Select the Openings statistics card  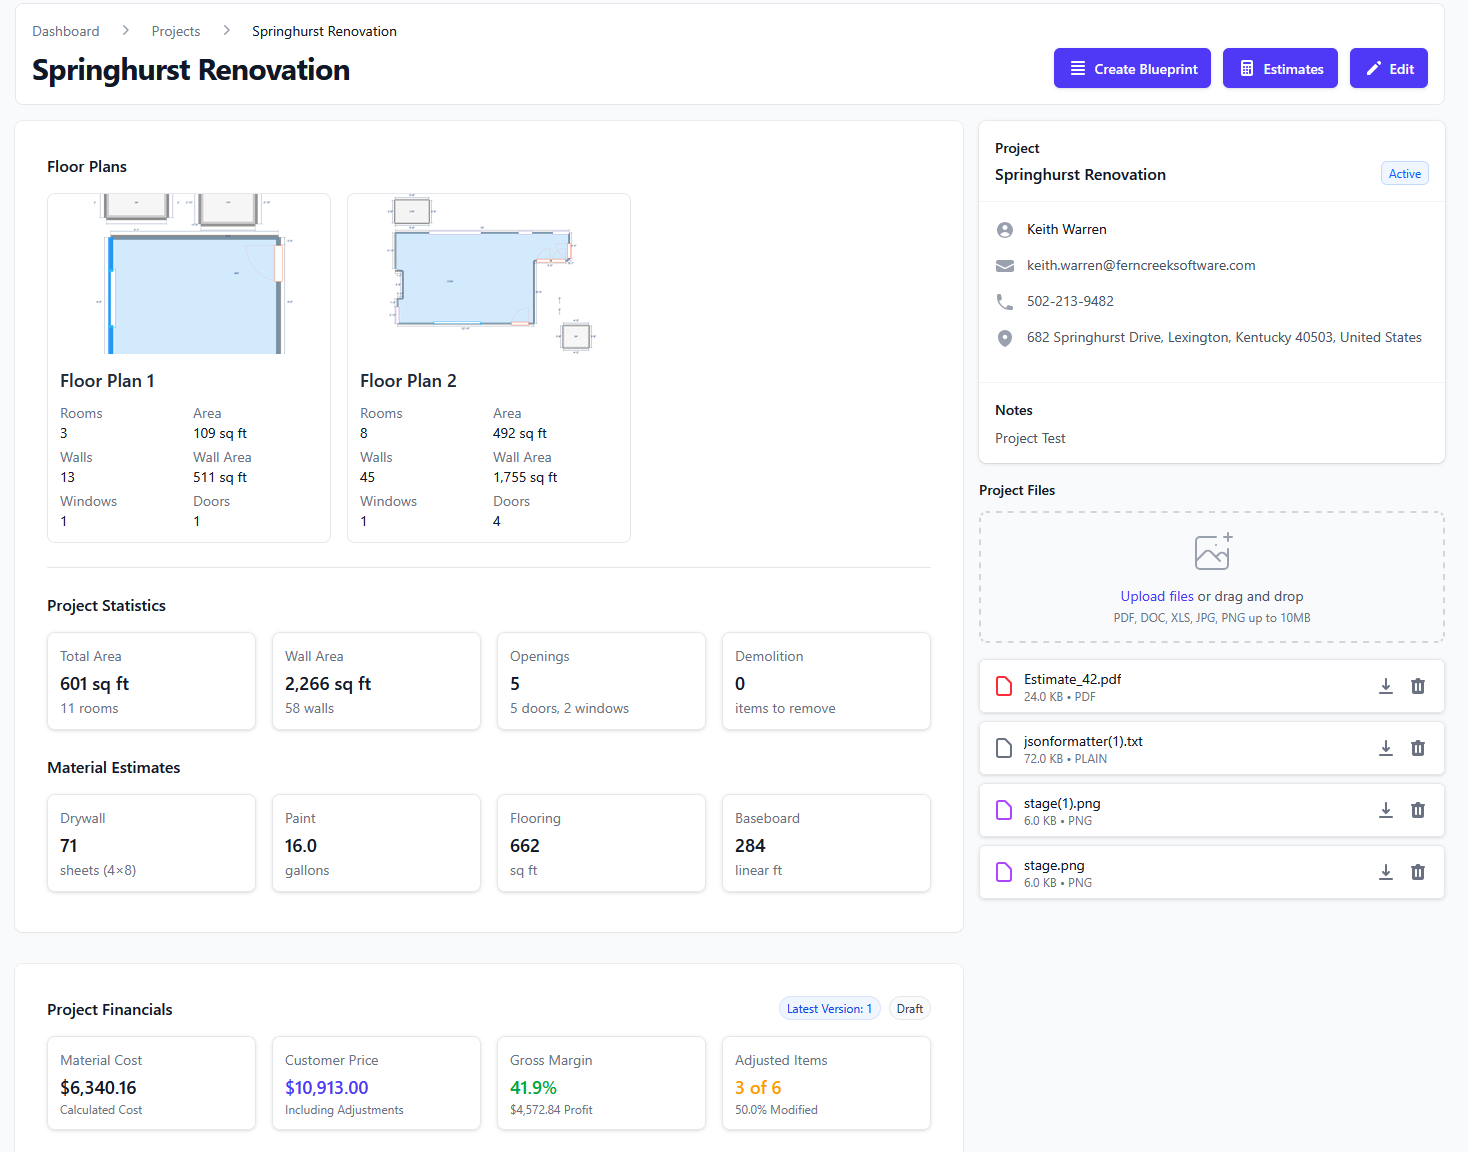click(x=601, y=681)
